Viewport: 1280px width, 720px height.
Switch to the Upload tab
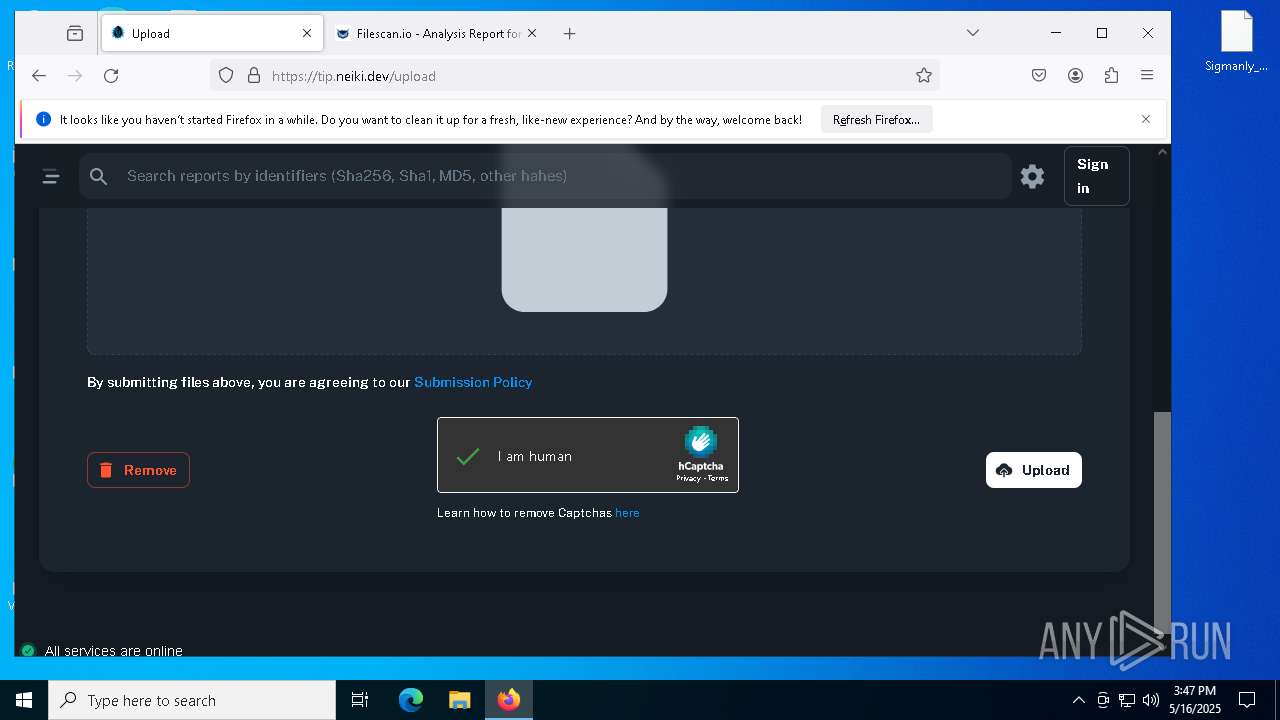[x=211, y=33]
